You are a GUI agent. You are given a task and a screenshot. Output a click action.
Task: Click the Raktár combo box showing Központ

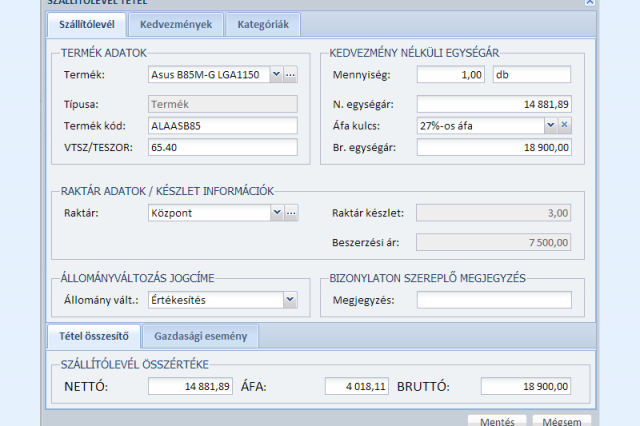point(209,213)
